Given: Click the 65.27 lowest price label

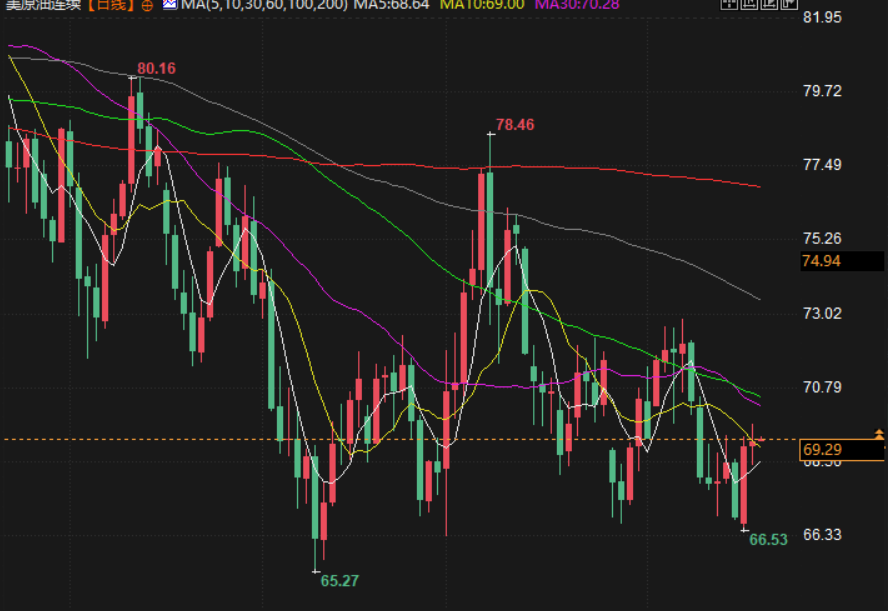Looking at the screenshot, I should (x=339, y=580).
